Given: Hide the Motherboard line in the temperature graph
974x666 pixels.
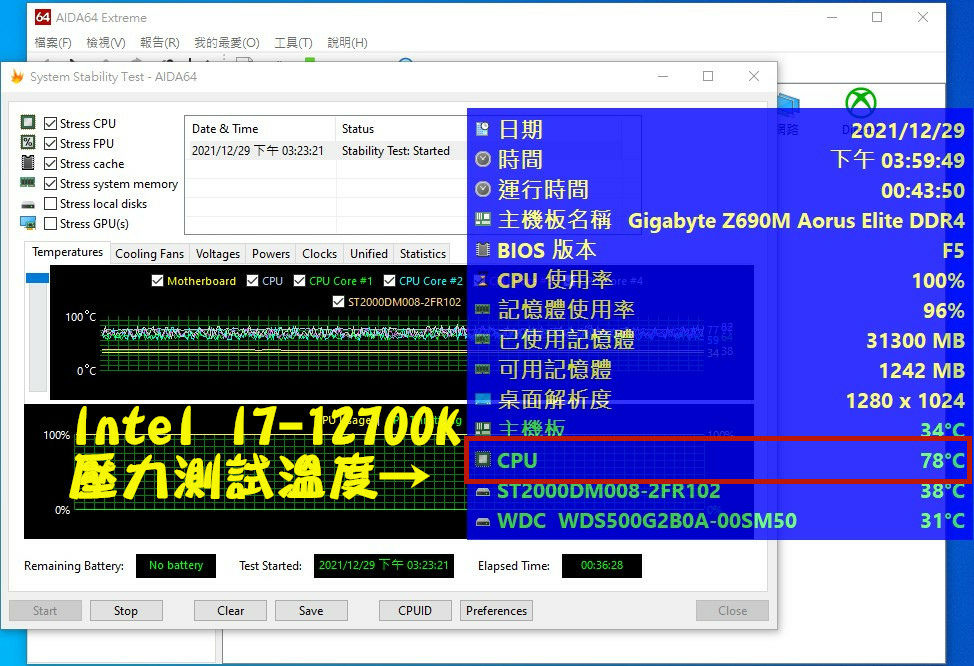Looking at the screenshot, I should [x=158, y=281].
